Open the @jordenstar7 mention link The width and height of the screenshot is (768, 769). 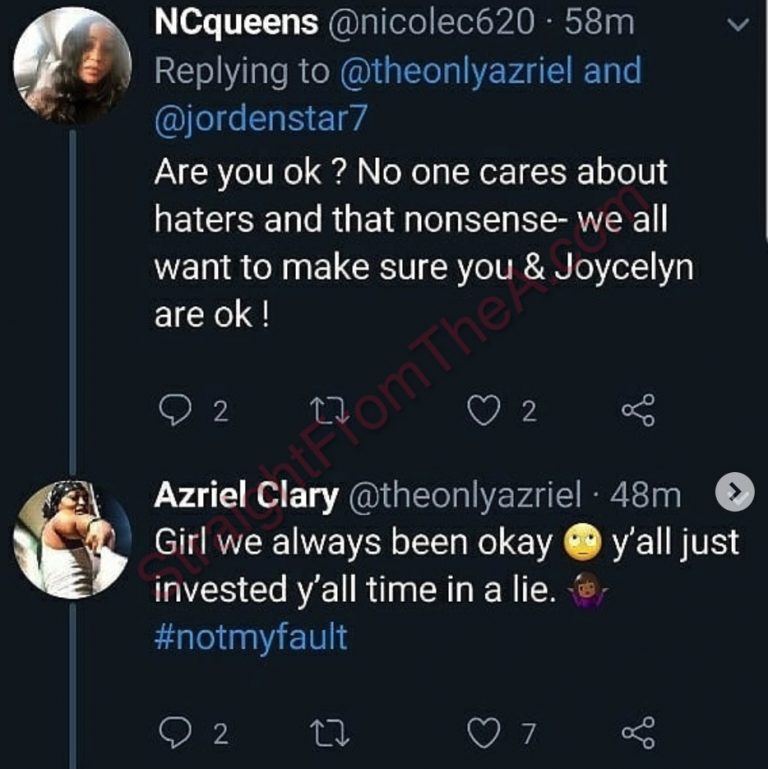pyautogui.click(x=261, y=119)
